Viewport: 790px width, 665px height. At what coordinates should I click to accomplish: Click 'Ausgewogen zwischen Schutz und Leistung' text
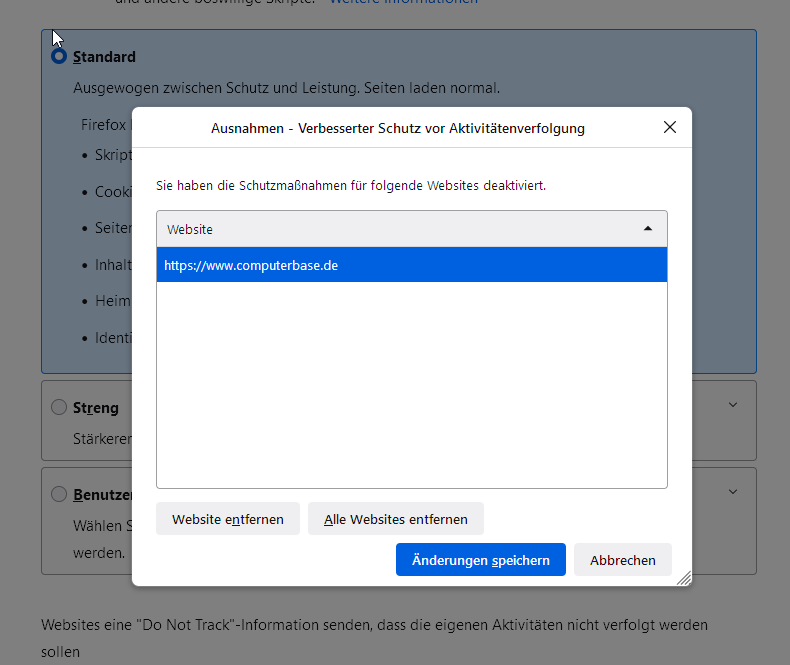point(286,88)
